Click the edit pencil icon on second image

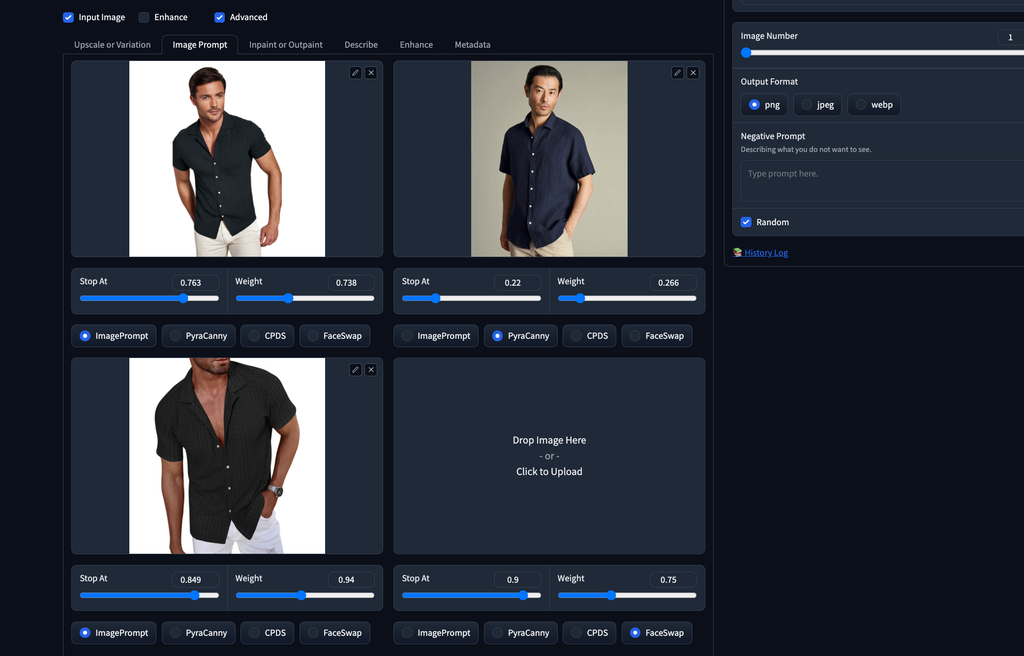click(677, 73)
